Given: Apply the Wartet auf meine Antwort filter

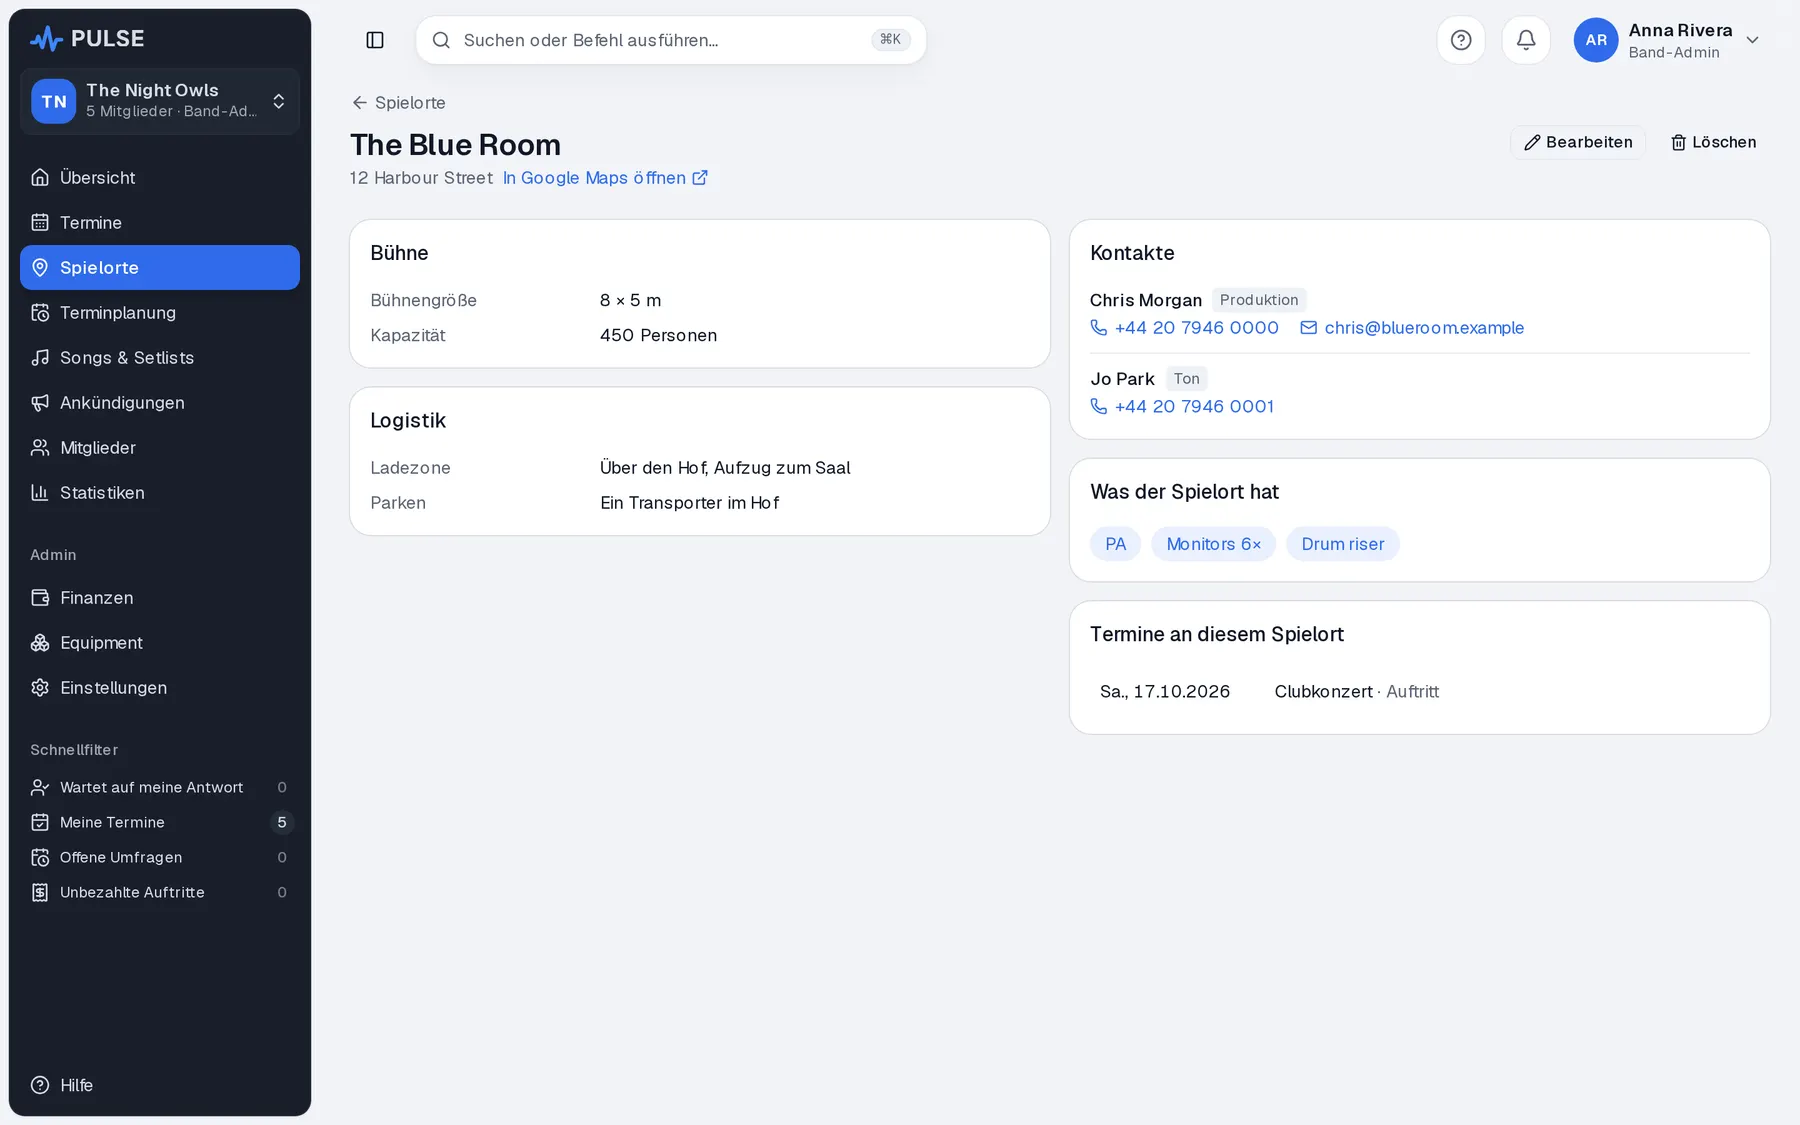Looking at the screenshot, I should [160, 788].
